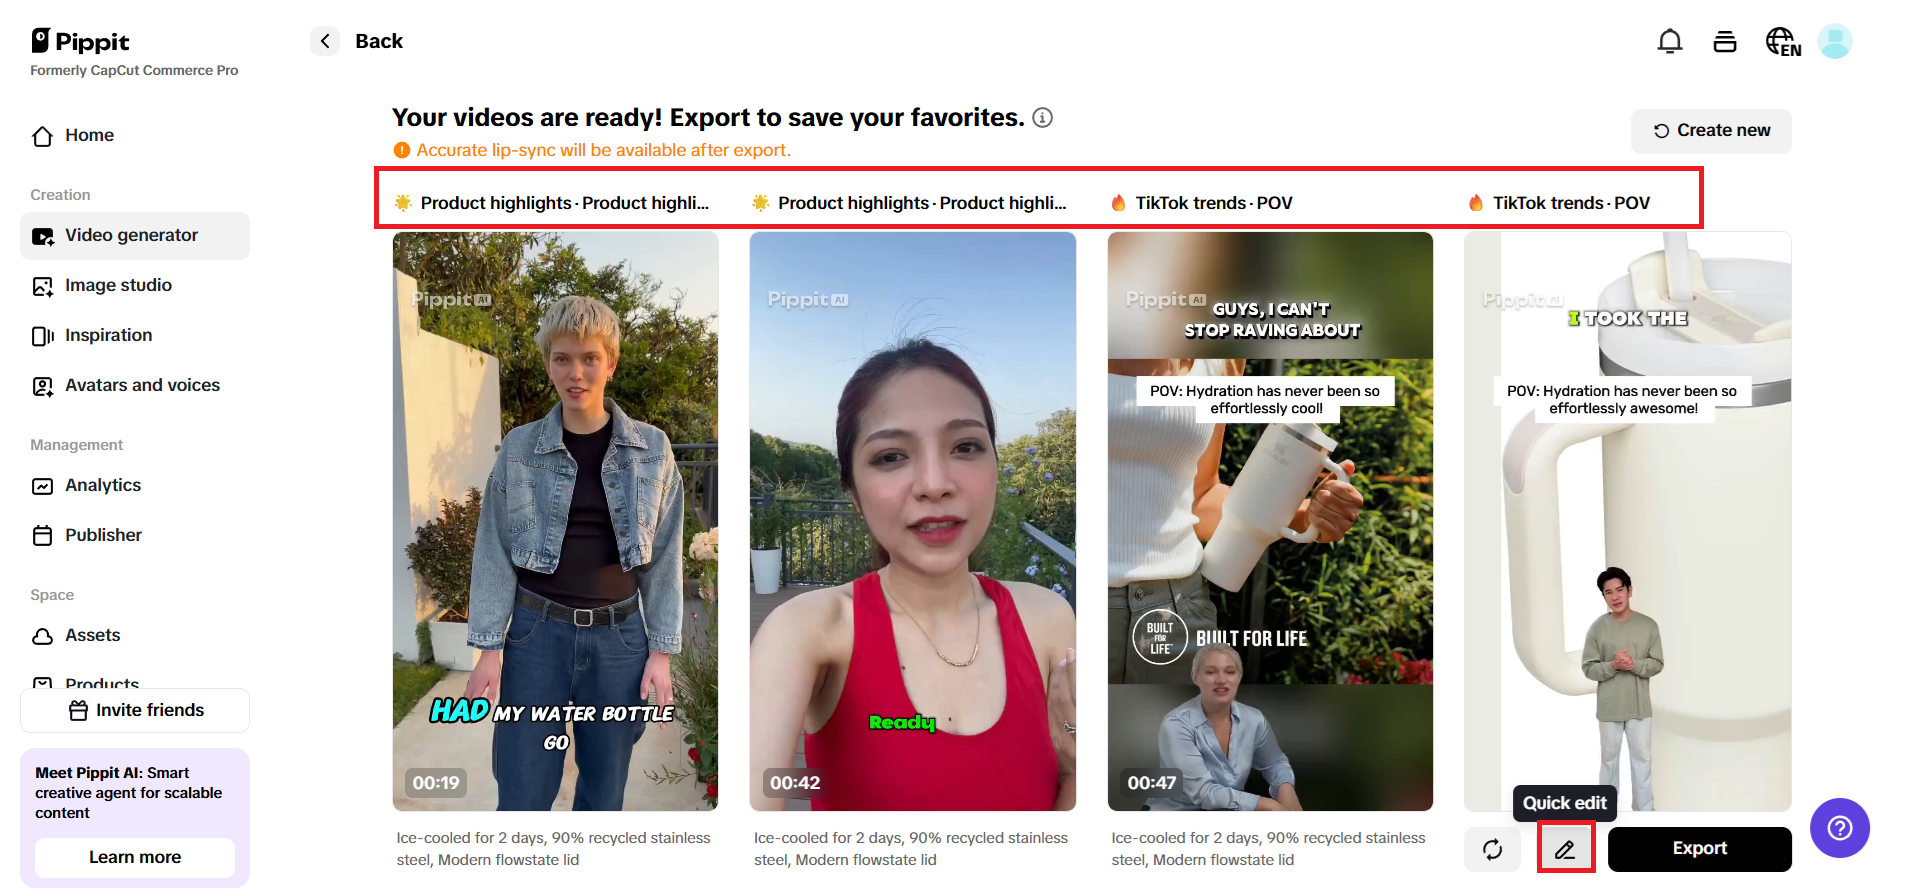
Task: Change language via the globe EN icon
Action: tap(1782, 42)
